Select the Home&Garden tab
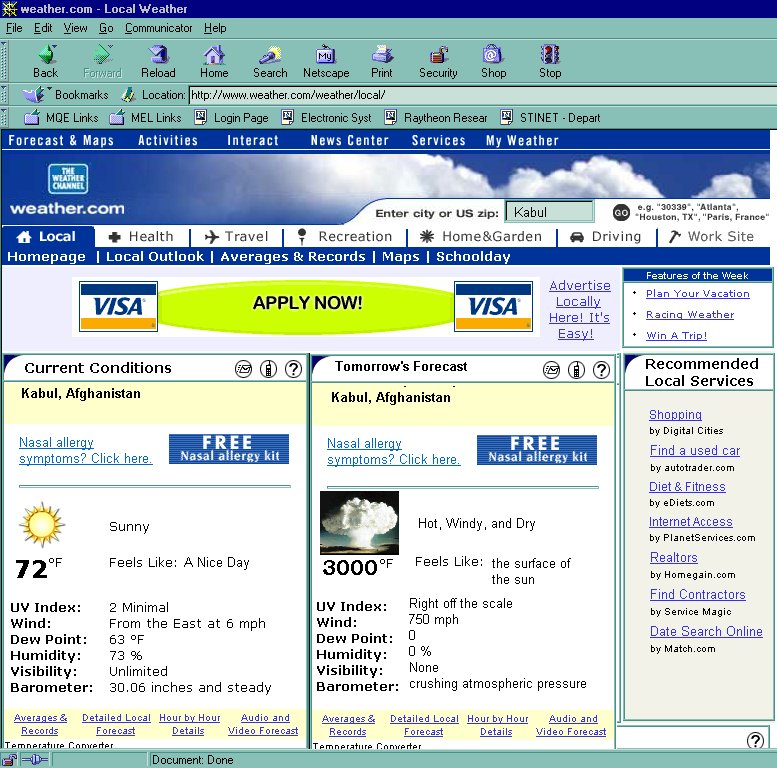The image size is (777, 768). [481, 237]
